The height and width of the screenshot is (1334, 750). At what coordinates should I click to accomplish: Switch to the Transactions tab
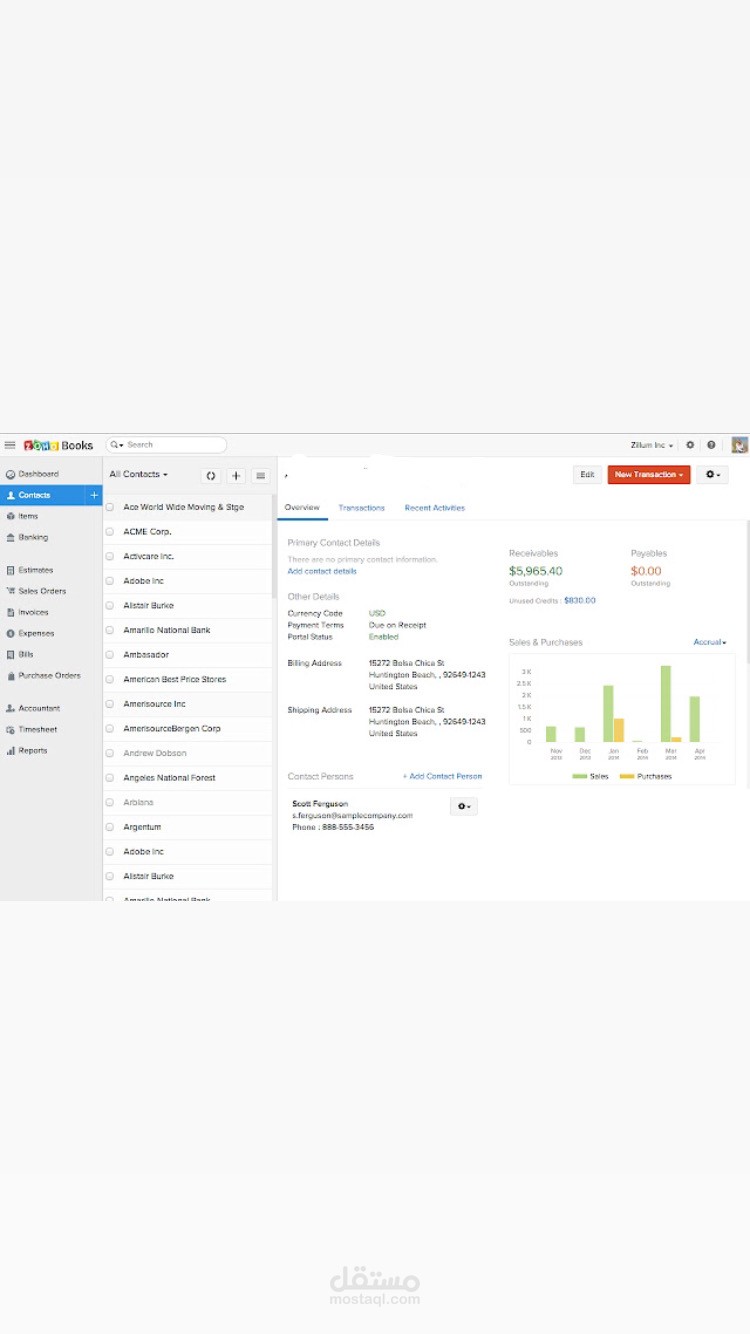362,508
